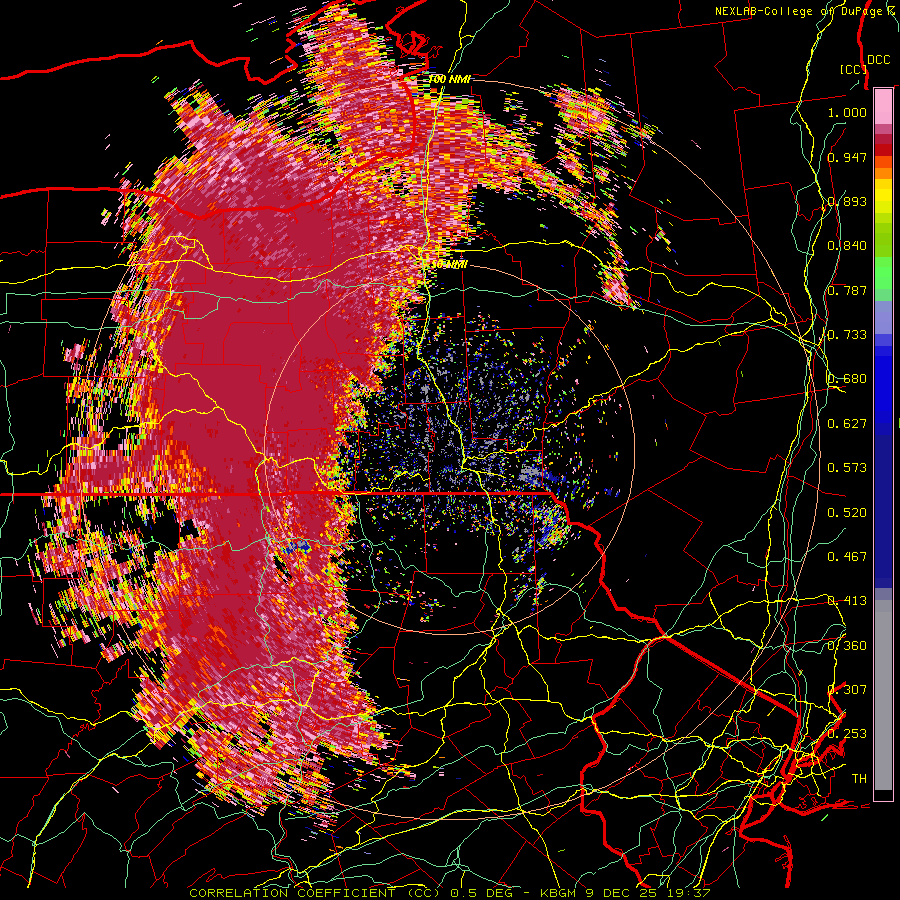Select the 0.307 legend value
This screenshot has height=900, width=900.
847,690
